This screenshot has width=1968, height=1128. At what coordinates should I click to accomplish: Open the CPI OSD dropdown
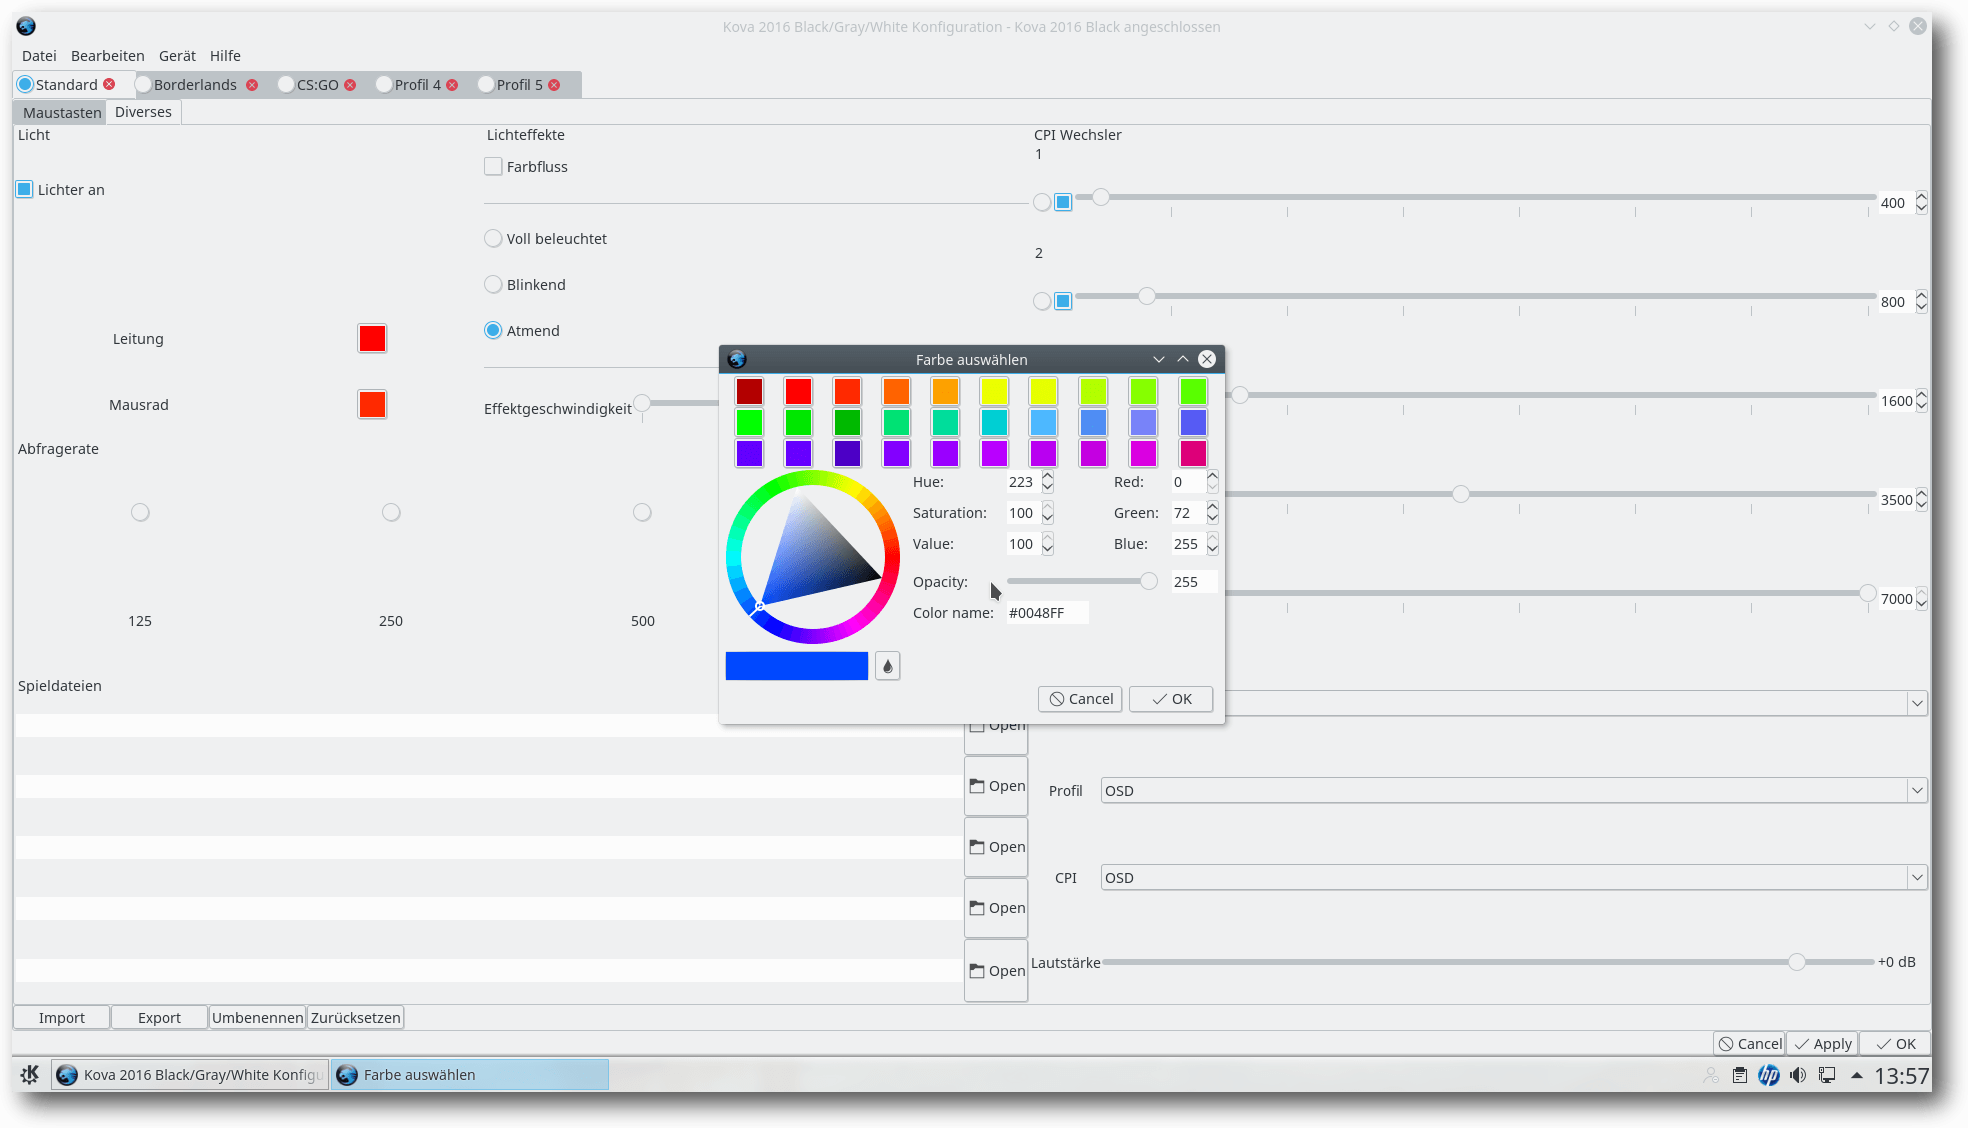click(x=1514, y=877)
